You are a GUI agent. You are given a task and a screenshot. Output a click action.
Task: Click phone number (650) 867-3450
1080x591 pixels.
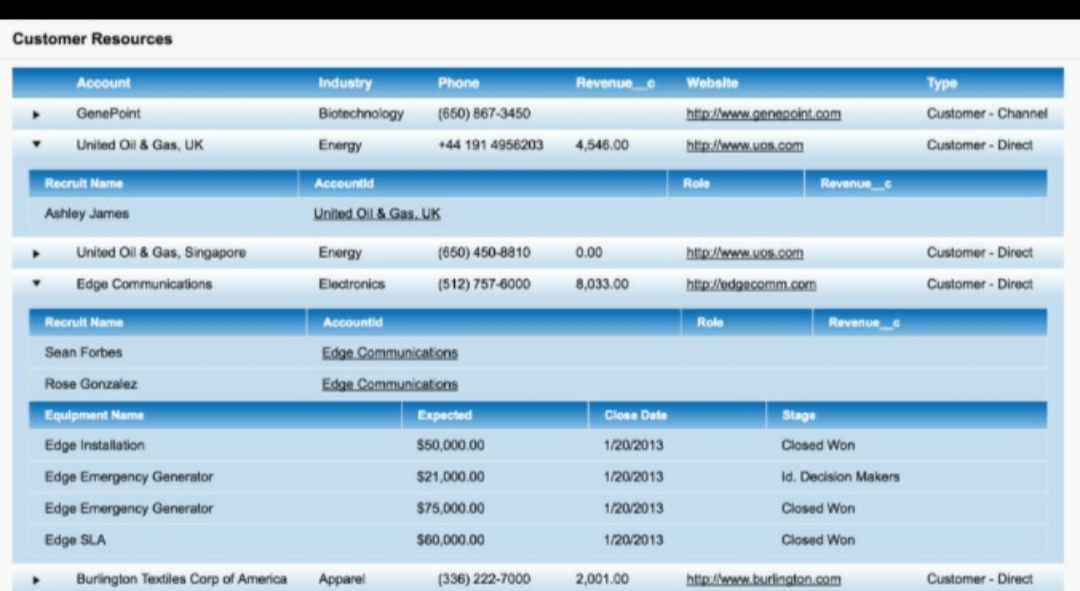click(484, 114)
